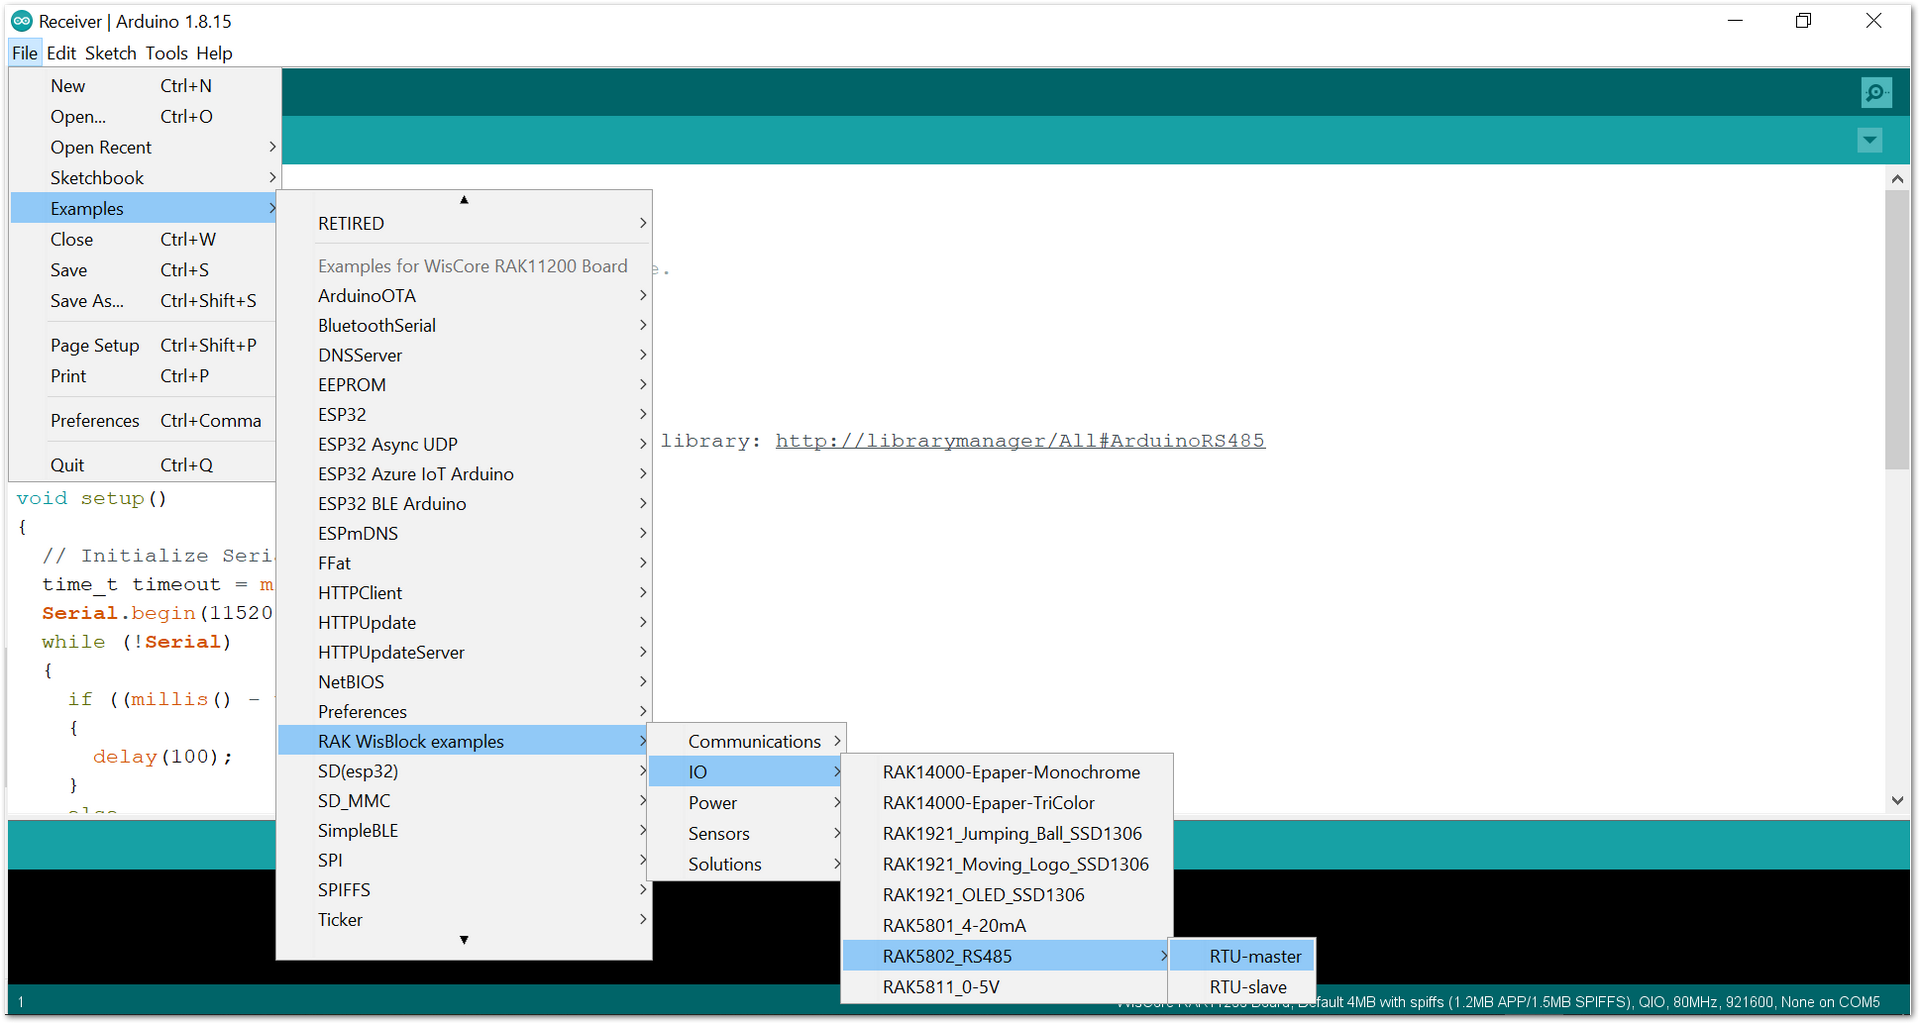Image resolution: width=1920 pixels, height=1024 pixels.
Task: Open Ticker examples
Action: (464, 920)
